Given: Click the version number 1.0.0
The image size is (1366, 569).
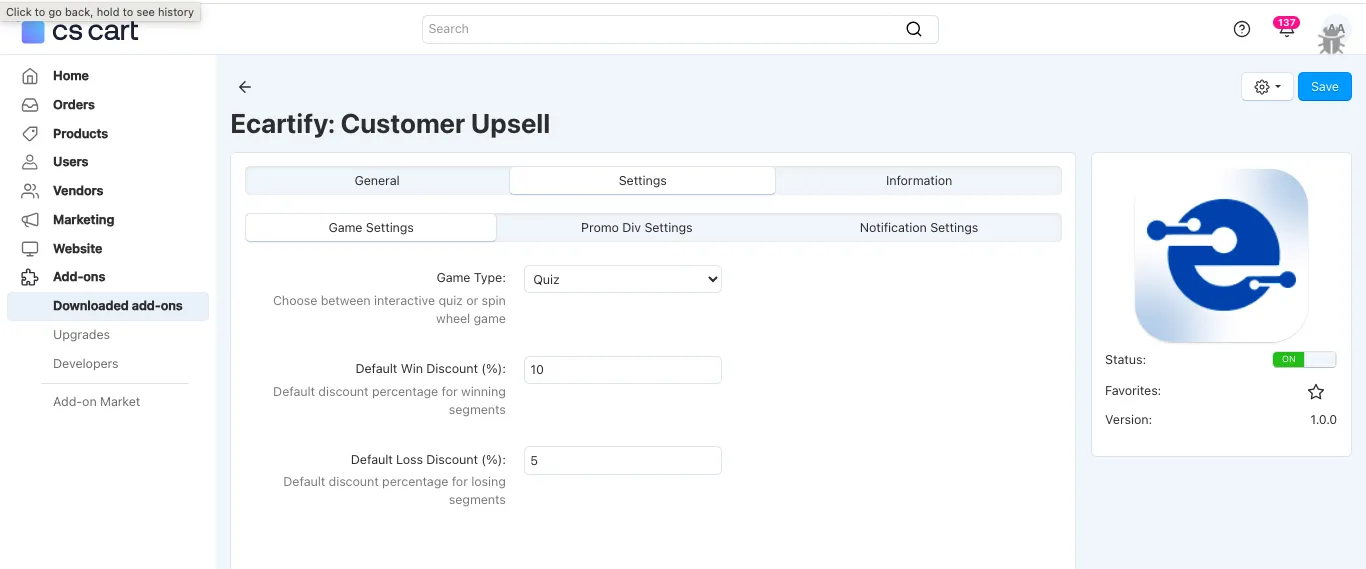Looking at the screenshot, I should (1323, 420).
